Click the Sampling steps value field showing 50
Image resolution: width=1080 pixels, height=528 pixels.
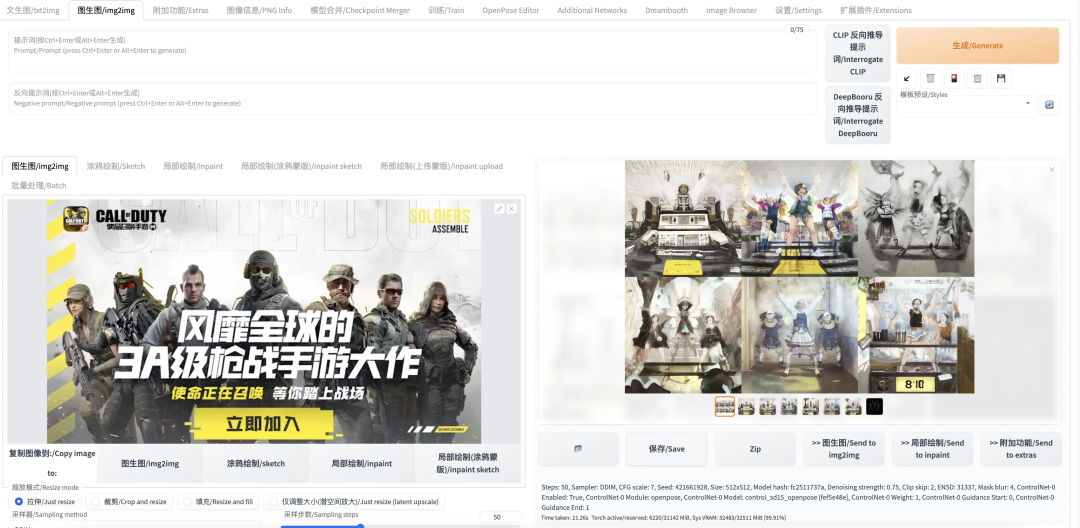click(x=500, y=517)
